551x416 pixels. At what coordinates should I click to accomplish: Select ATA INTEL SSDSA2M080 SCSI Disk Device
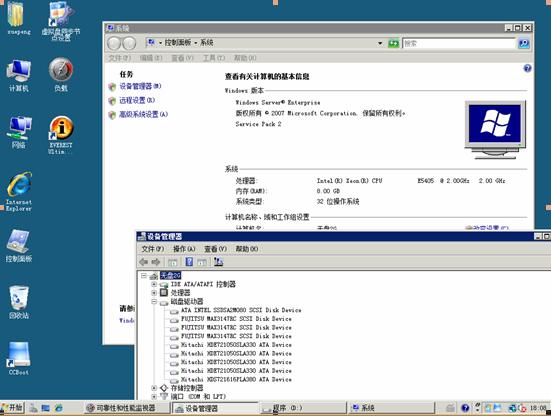[x=241, y=310]
